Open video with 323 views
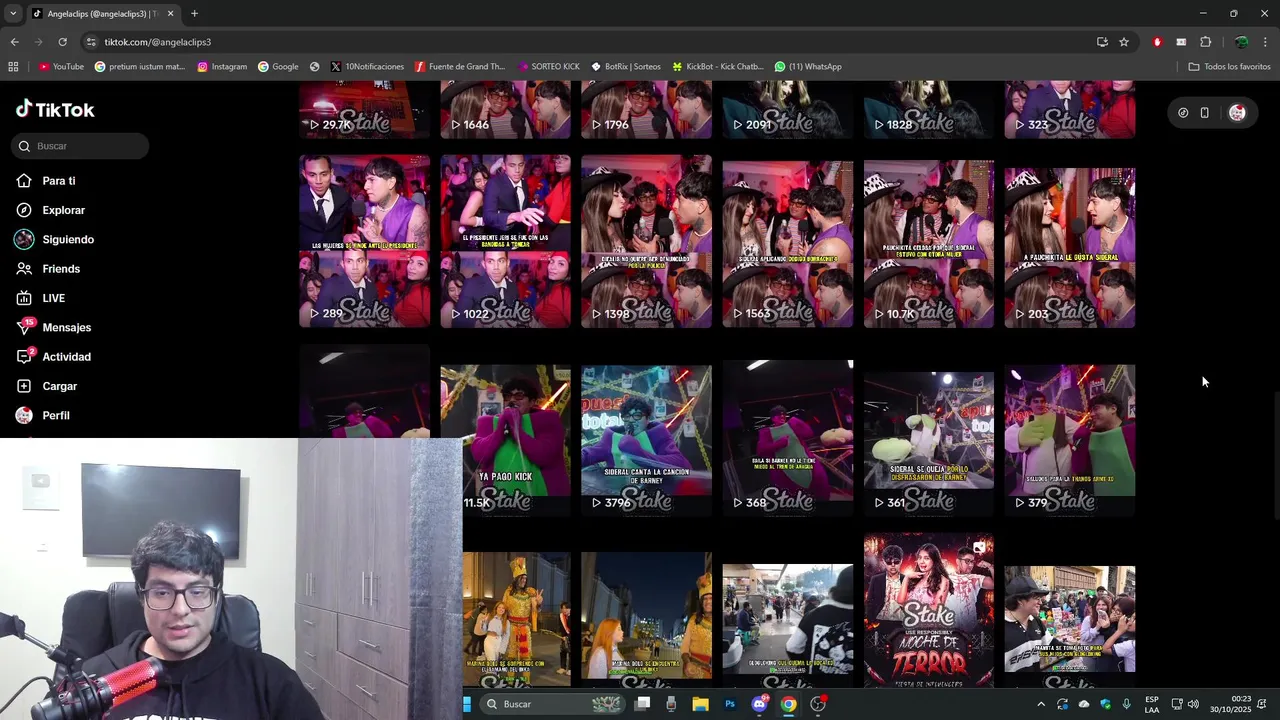 tap(1070, 110)
